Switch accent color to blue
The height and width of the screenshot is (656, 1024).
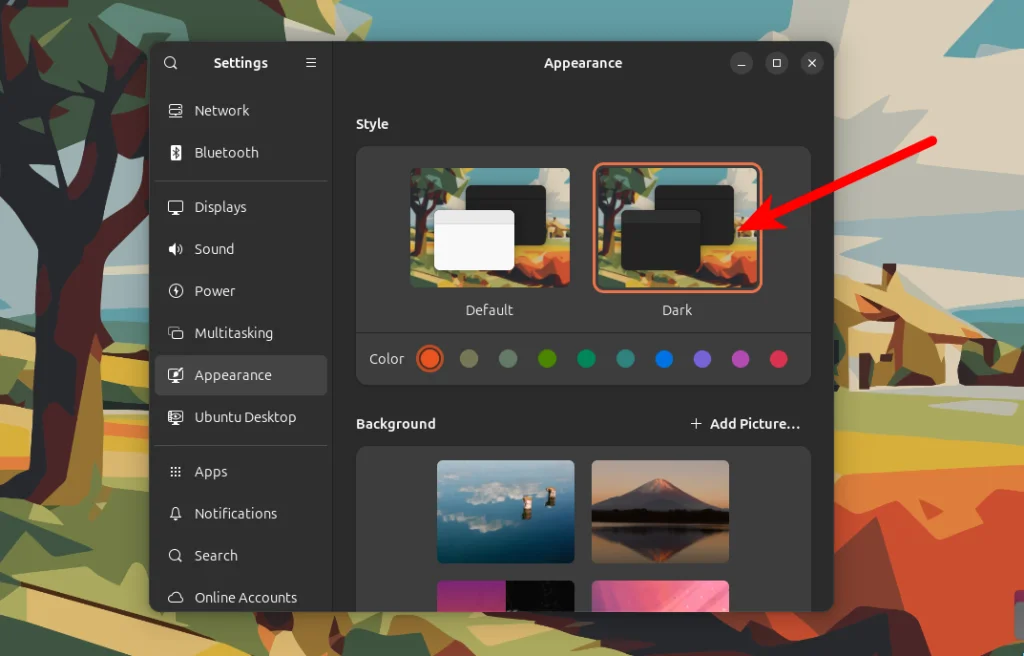(x=662, y=359)
